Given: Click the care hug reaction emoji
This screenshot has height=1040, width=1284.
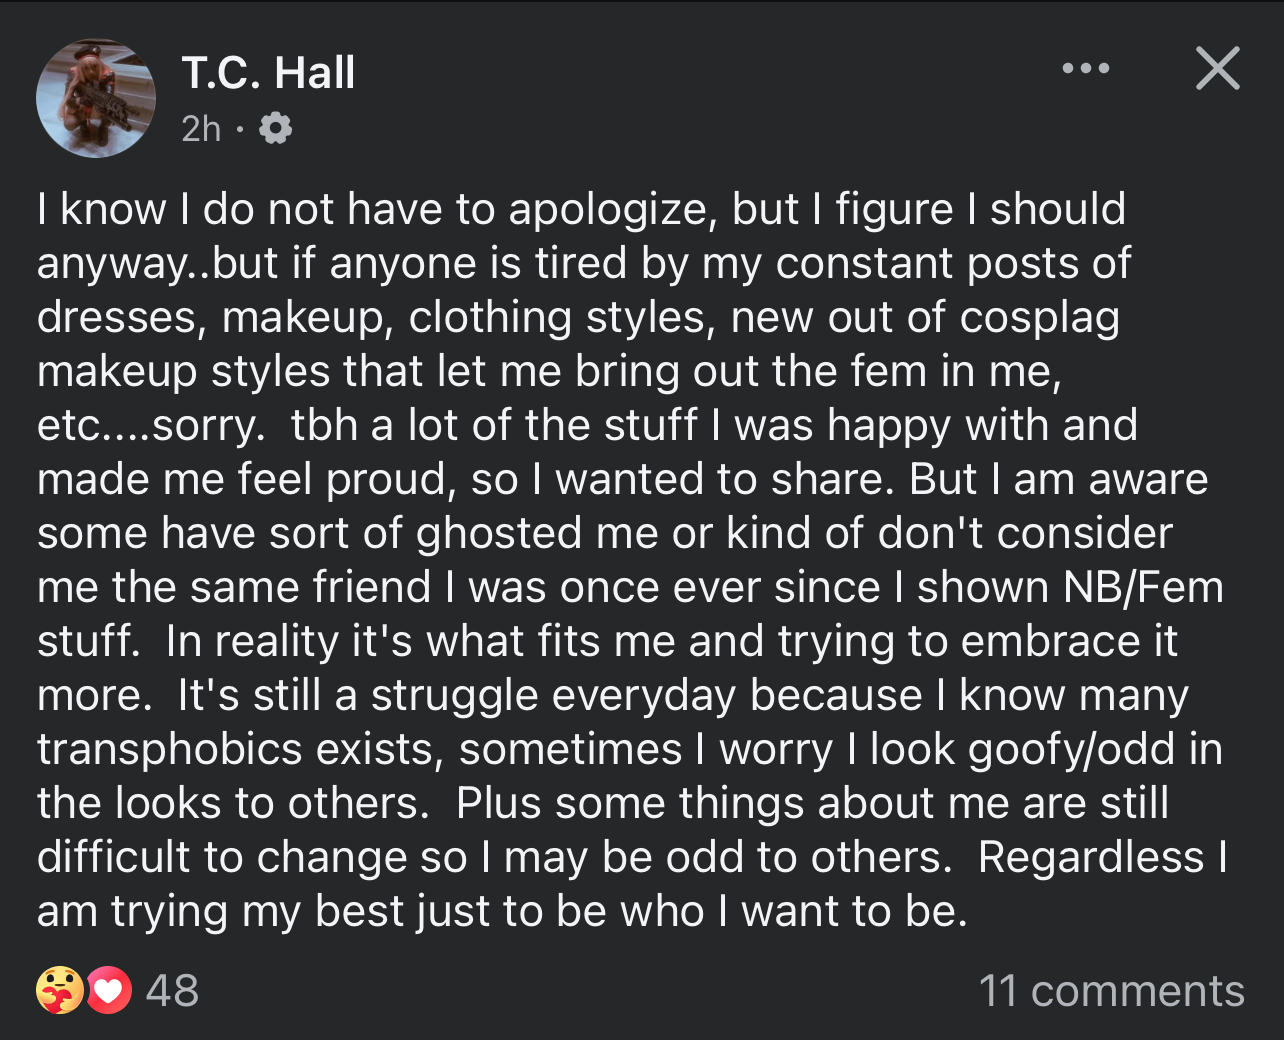Looking at the screenshot, I should pyautogui.click(x=59, y=990).
